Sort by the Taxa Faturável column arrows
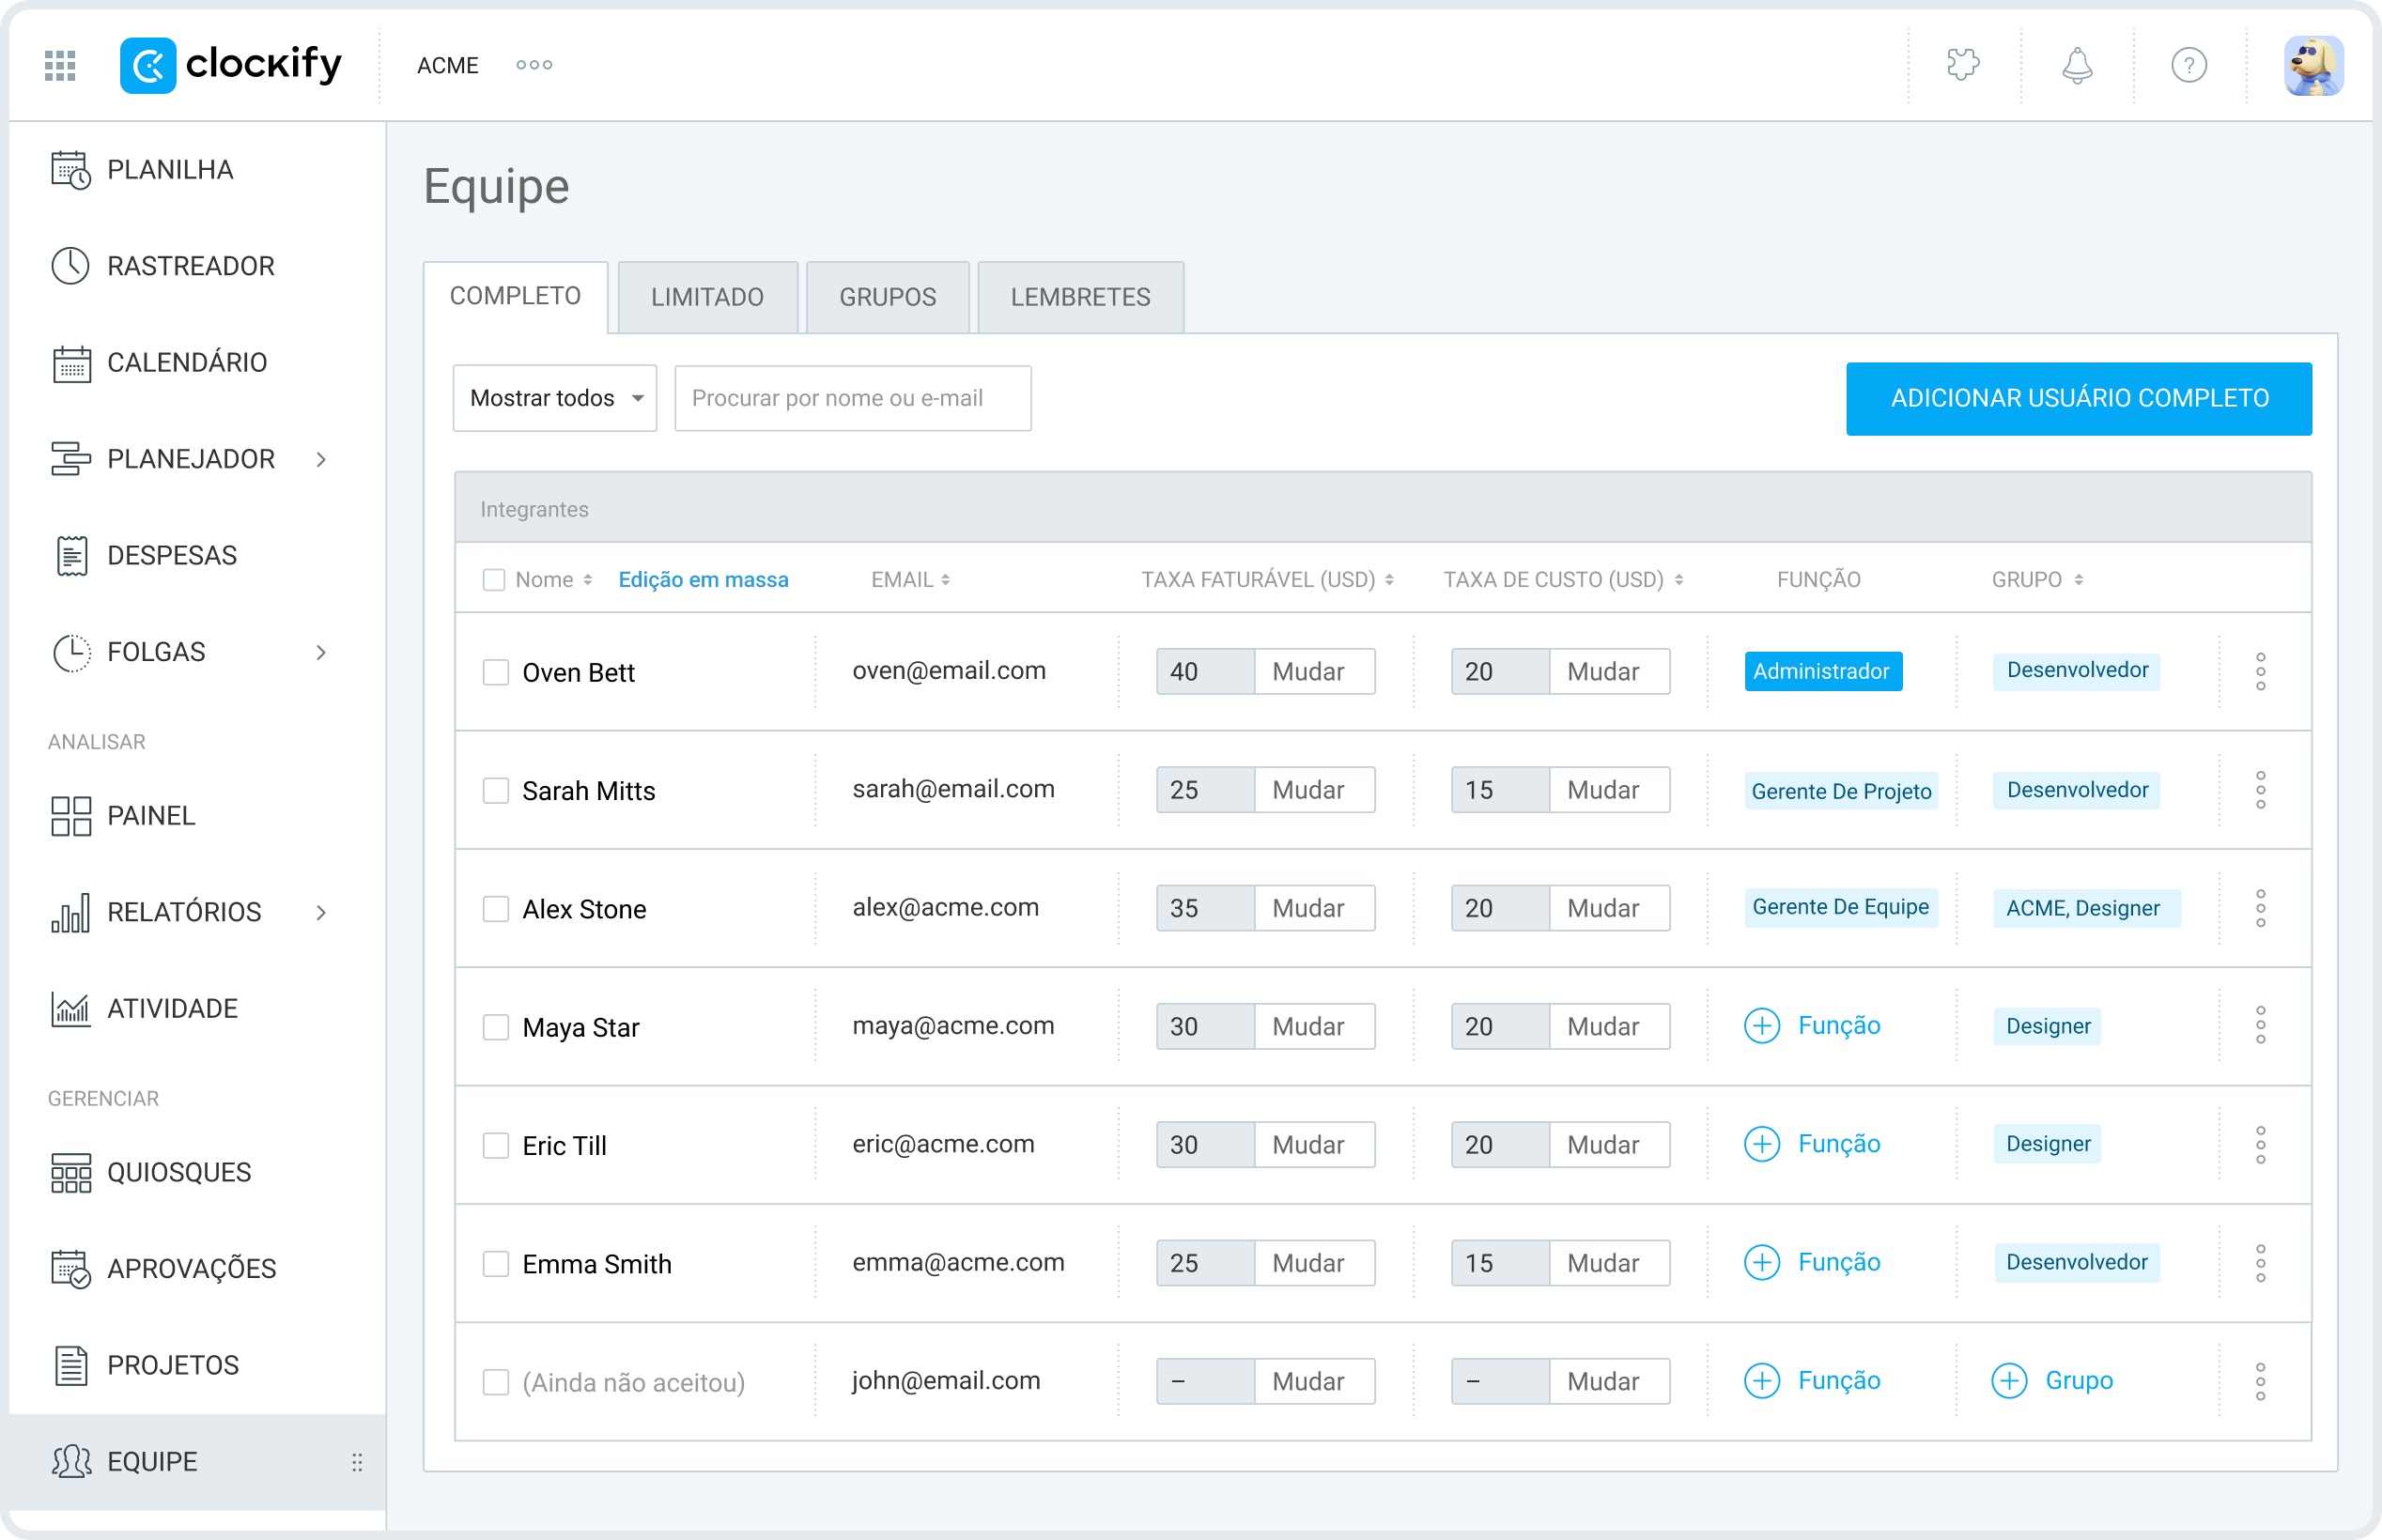Viewport: 2382px width, 1540px height. pyautogui.click(x=1392, y=578)
